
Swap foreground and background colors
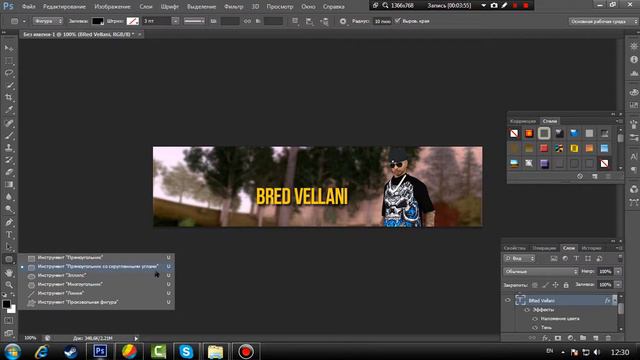pyautogui.click(x=13, y=295)
